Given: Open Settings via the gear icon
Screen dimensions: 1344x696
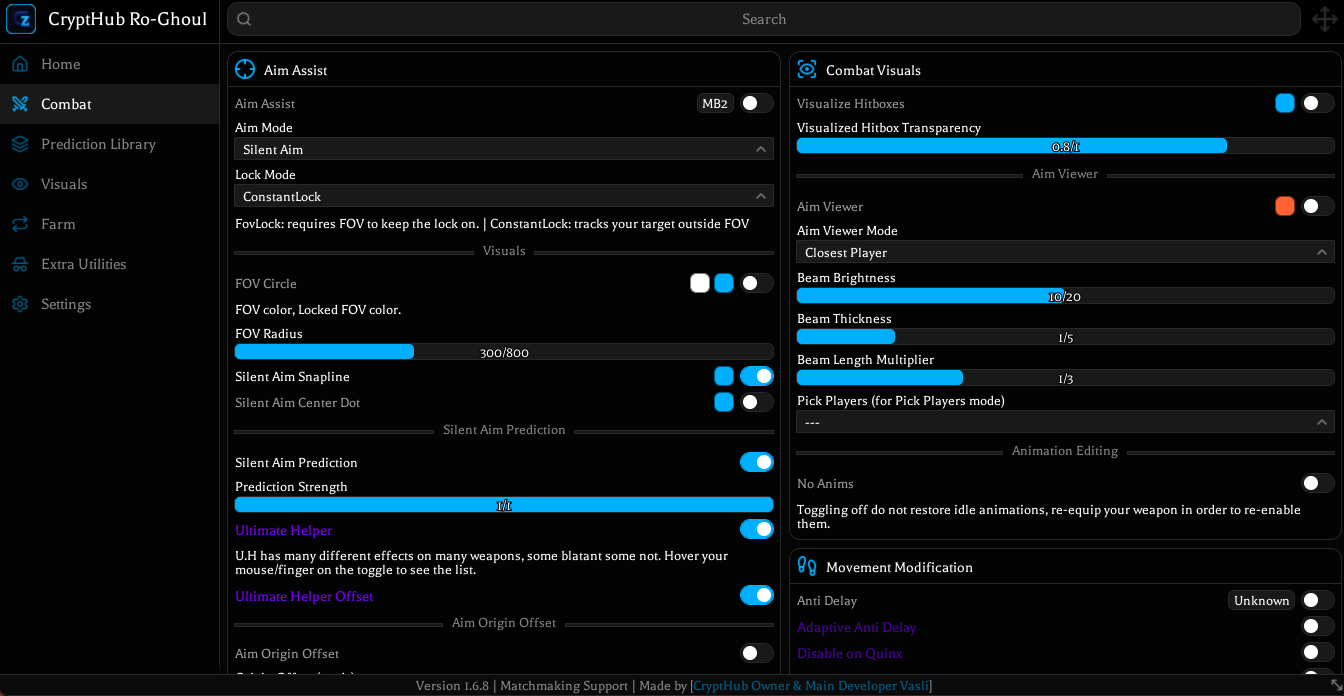Looking at the screenshot, I should click(20, 304).
